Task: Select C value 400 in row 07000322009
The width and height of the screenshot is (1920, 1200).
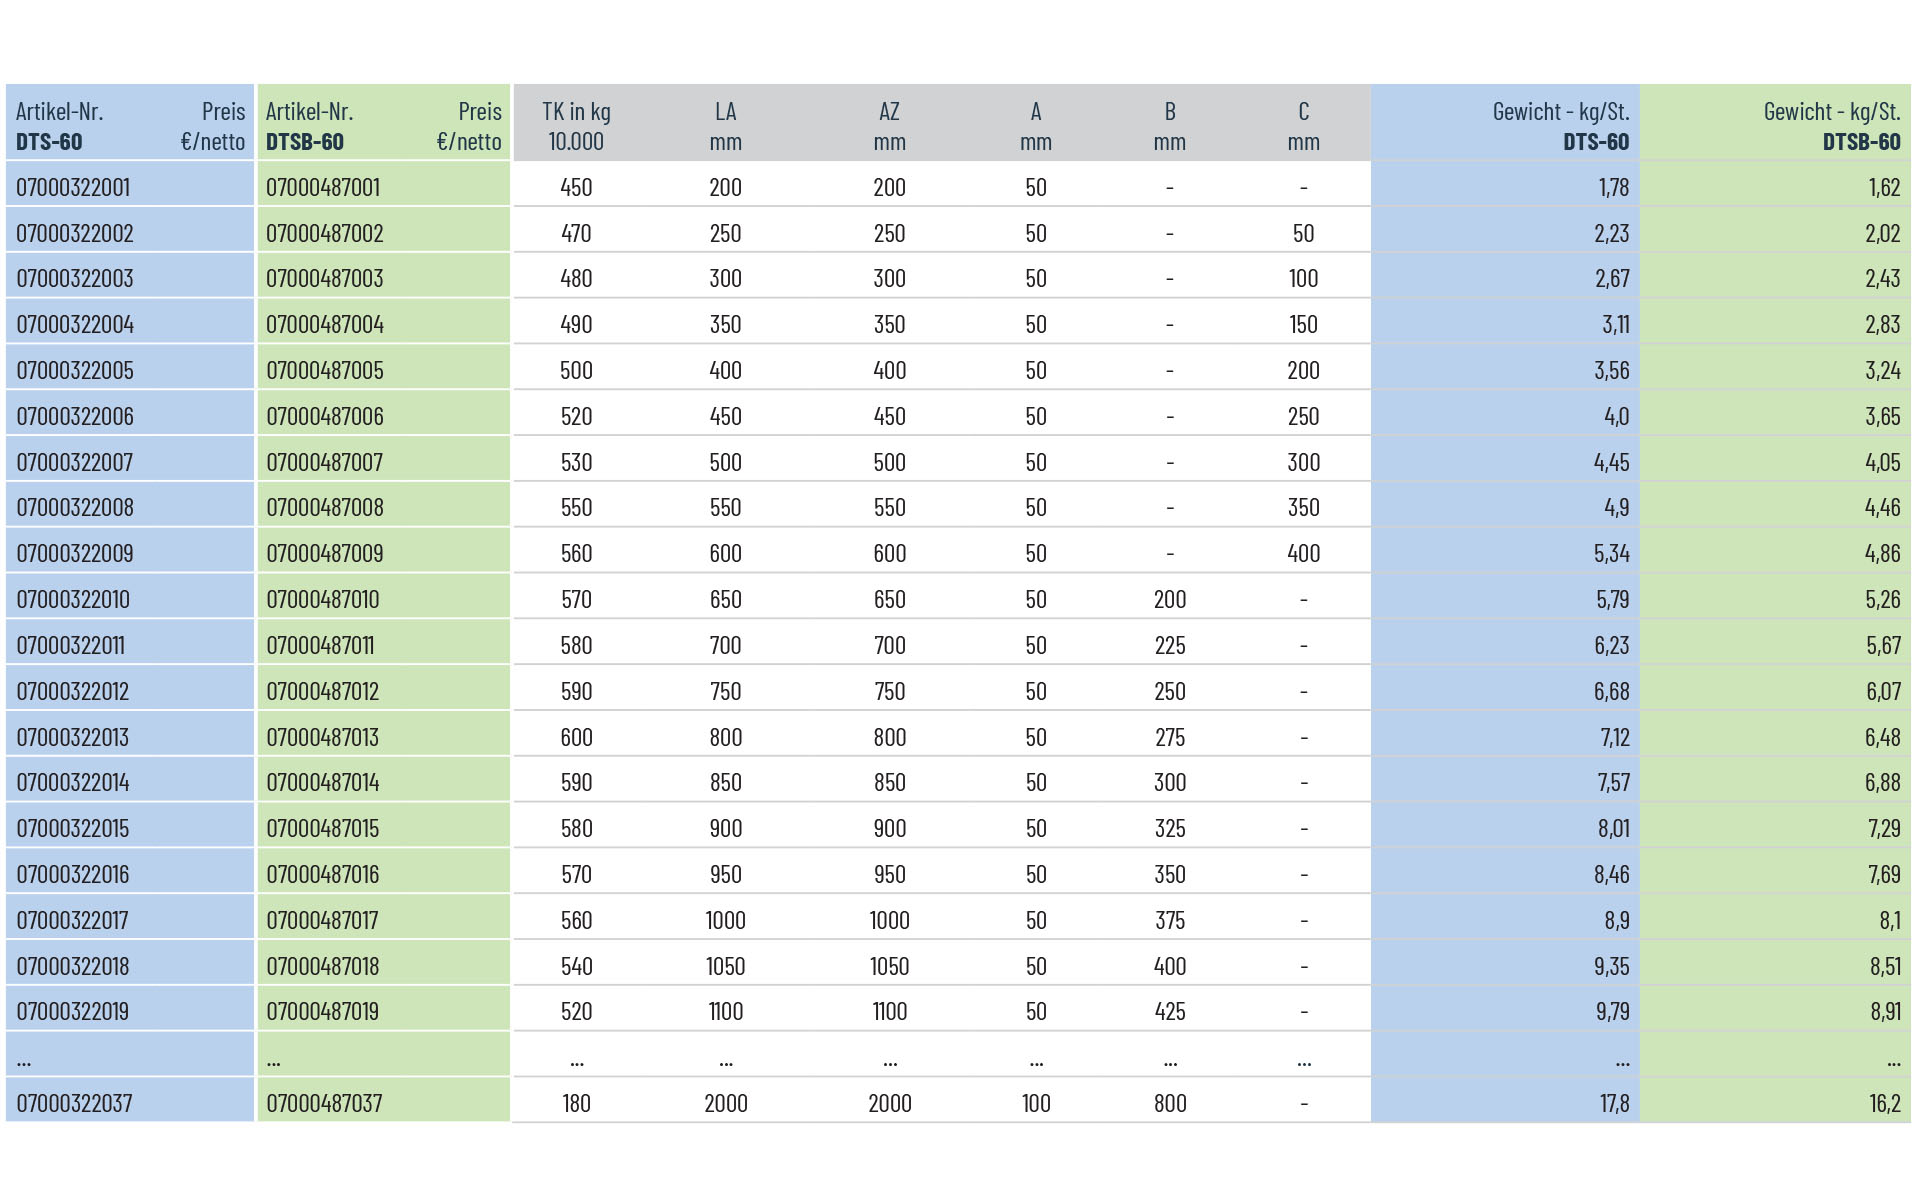Action: point(1304,553)
